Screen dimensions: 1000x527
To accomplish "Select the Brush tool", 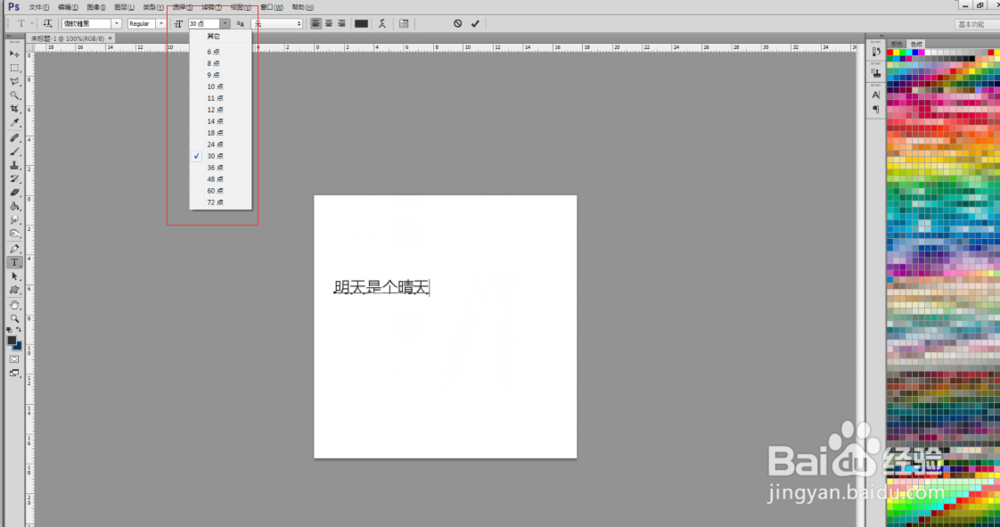I will (x=15, y=152).
